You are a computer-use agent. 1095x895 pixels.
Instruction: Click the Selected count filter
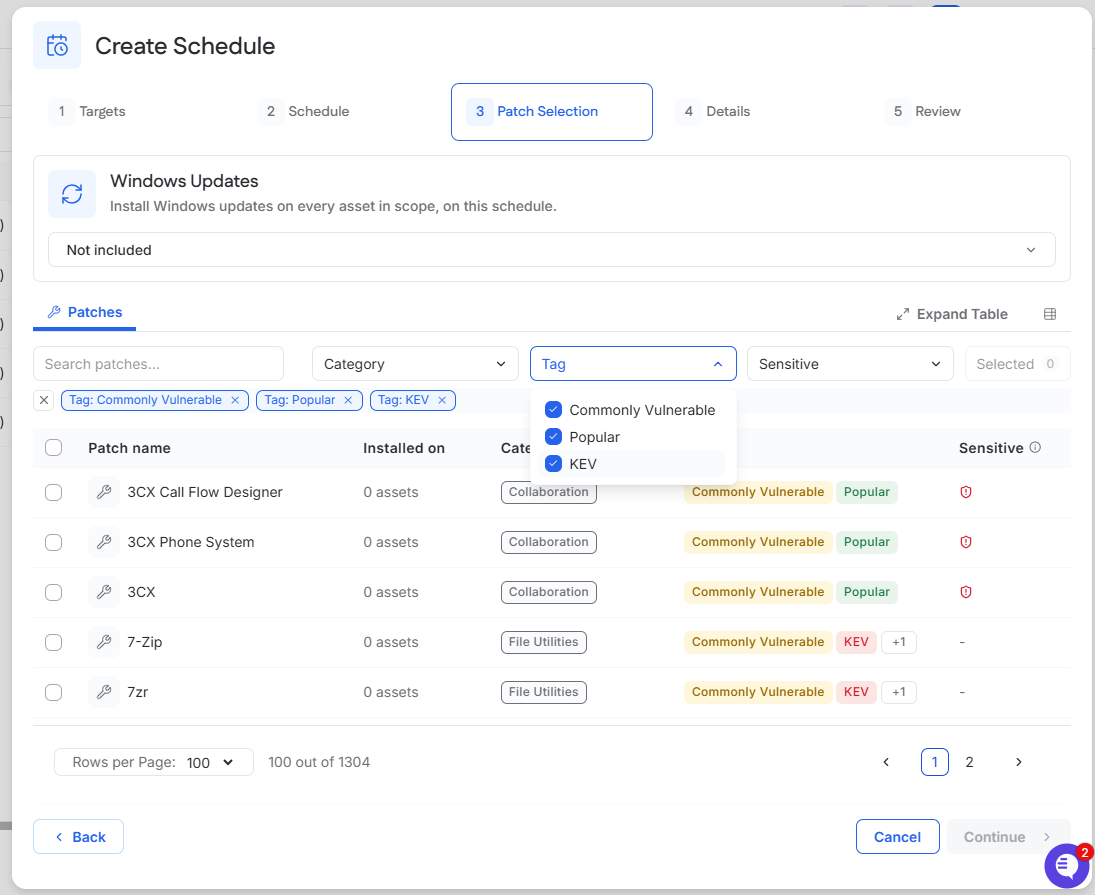coord(1017,364)
